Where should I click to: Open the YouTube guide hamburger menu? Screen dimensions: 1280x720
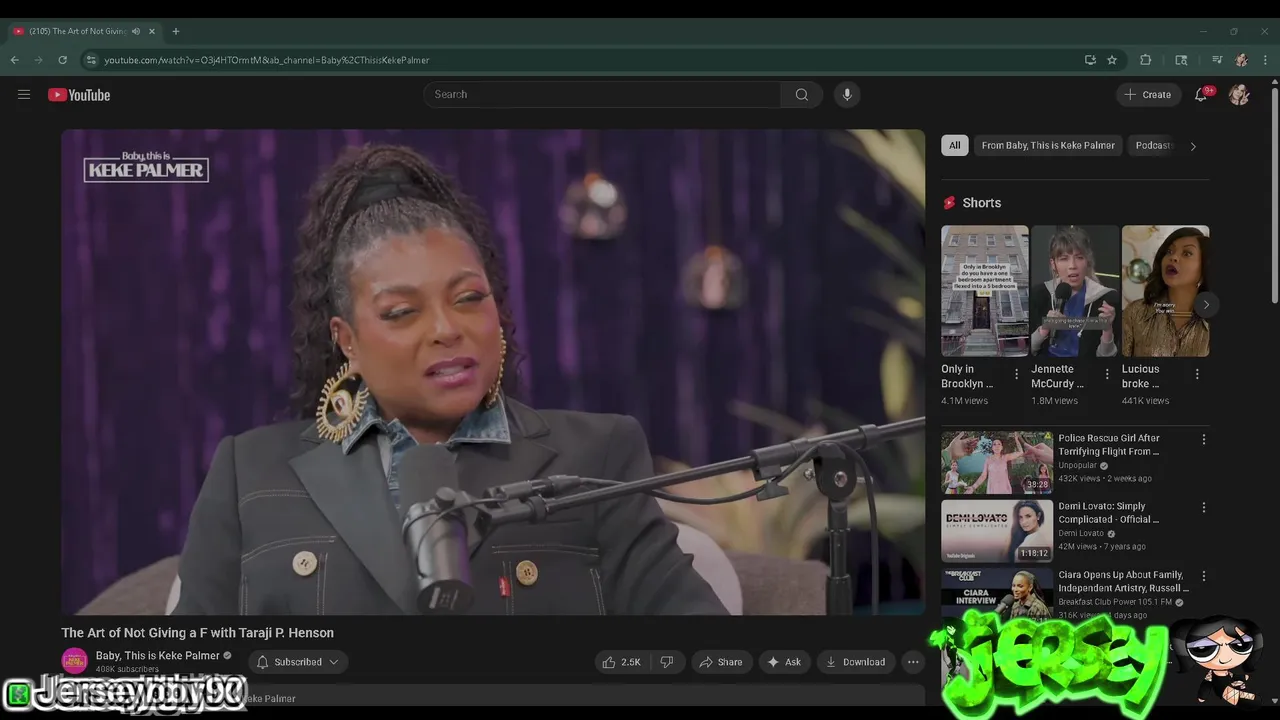(24, 94)
